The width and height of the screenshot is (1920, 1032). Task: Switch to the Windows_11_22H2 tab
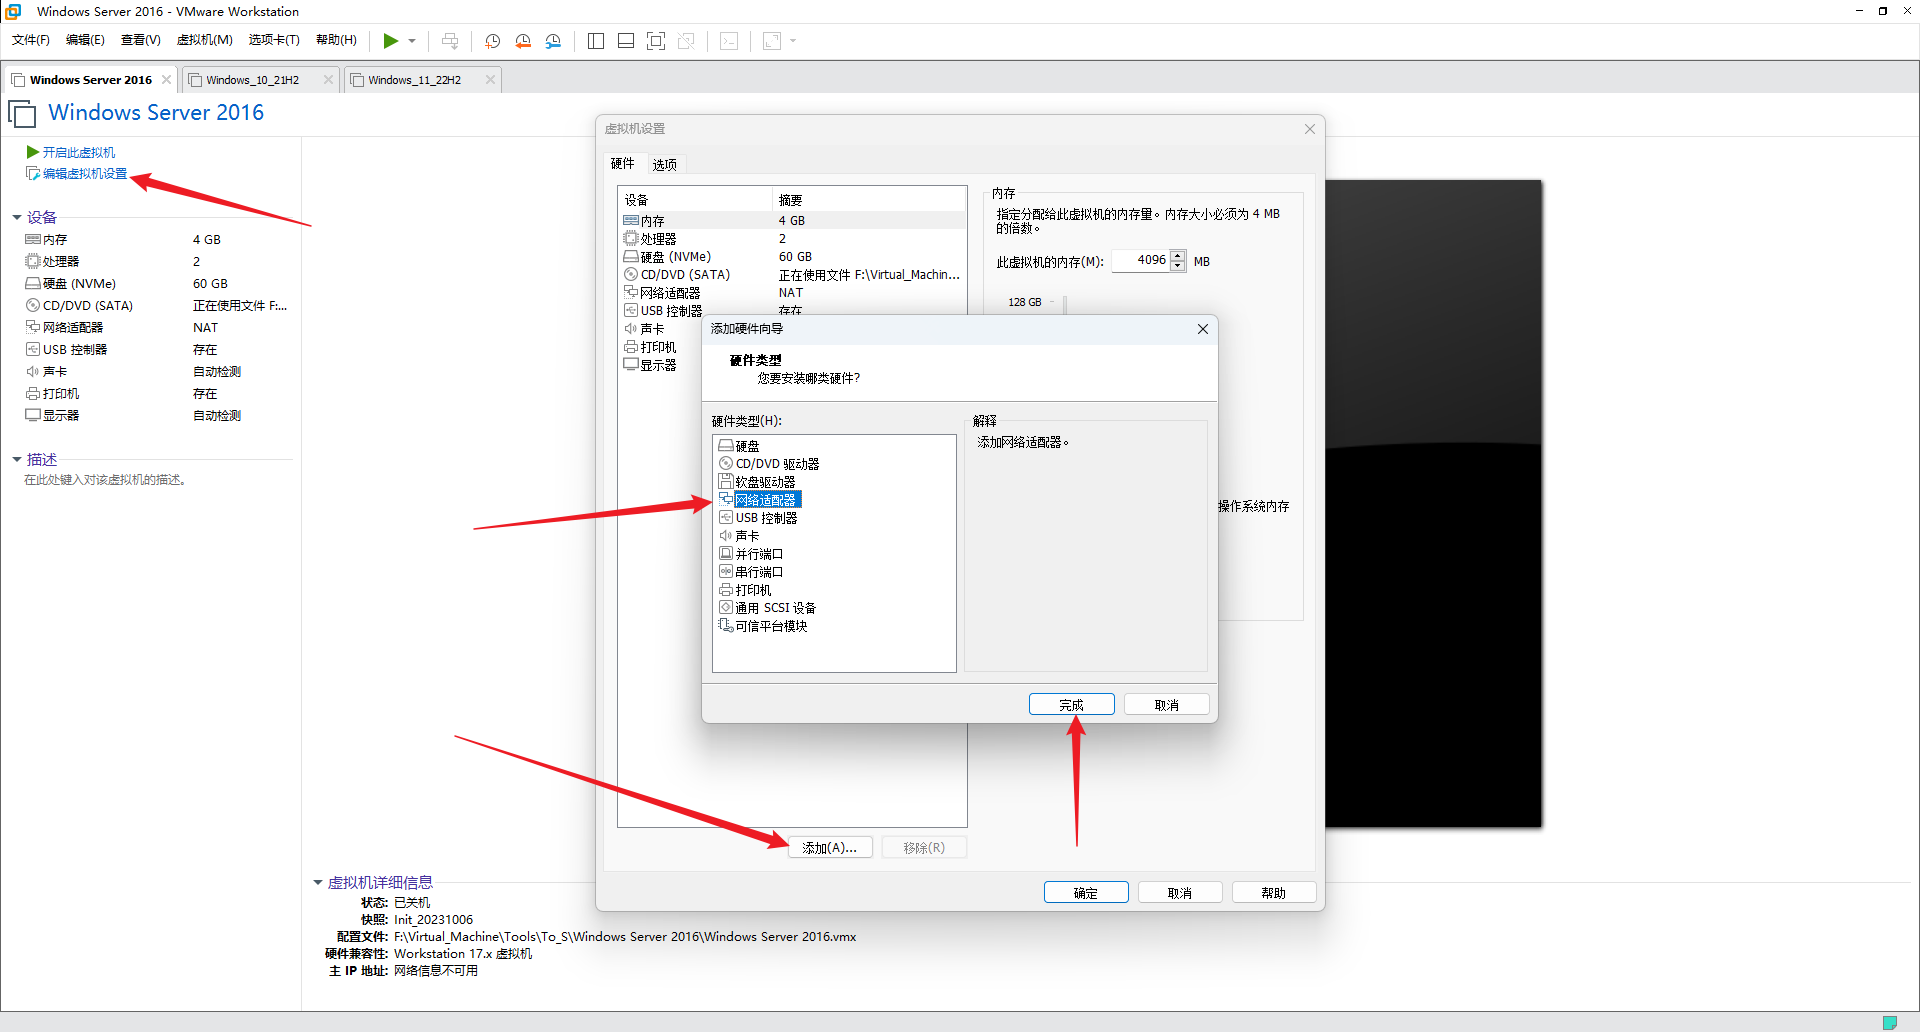(x=414, y=80)
